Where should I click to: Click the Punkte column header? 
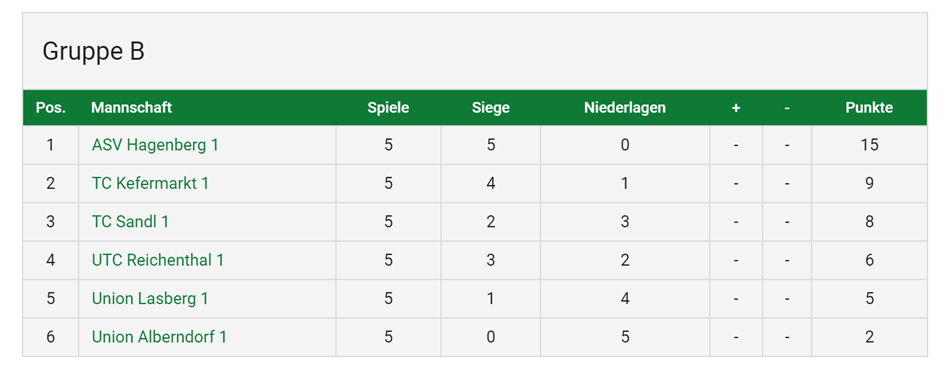pyautogui.click(x=869, y=108)
